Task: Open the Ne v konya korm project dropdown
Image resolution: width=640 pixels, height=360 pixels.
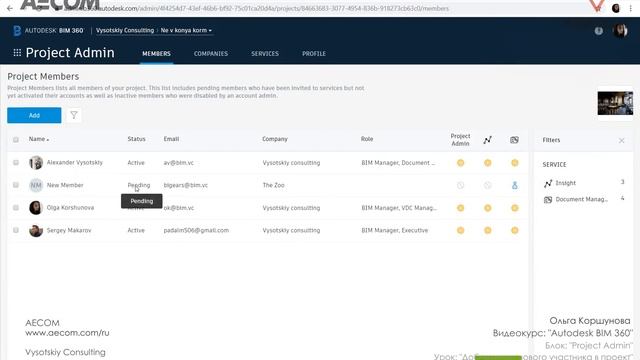Action: (x=186, y=31)
